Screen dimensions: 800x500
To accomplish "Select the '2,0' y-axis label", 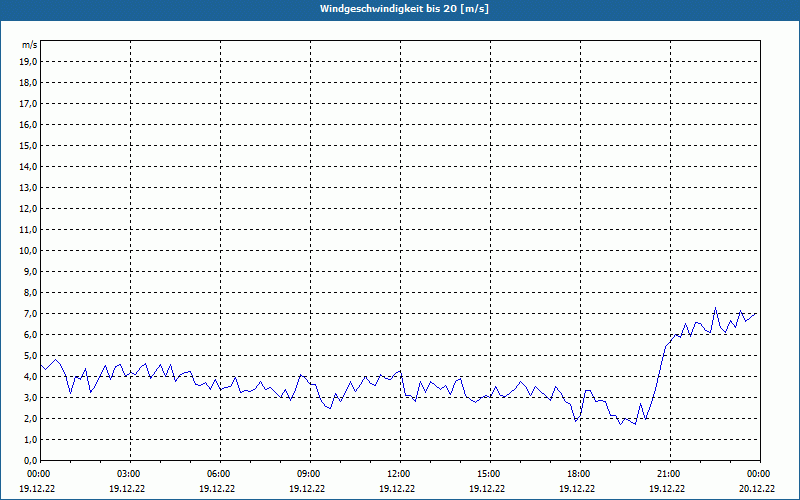I will tap(30, 418).
